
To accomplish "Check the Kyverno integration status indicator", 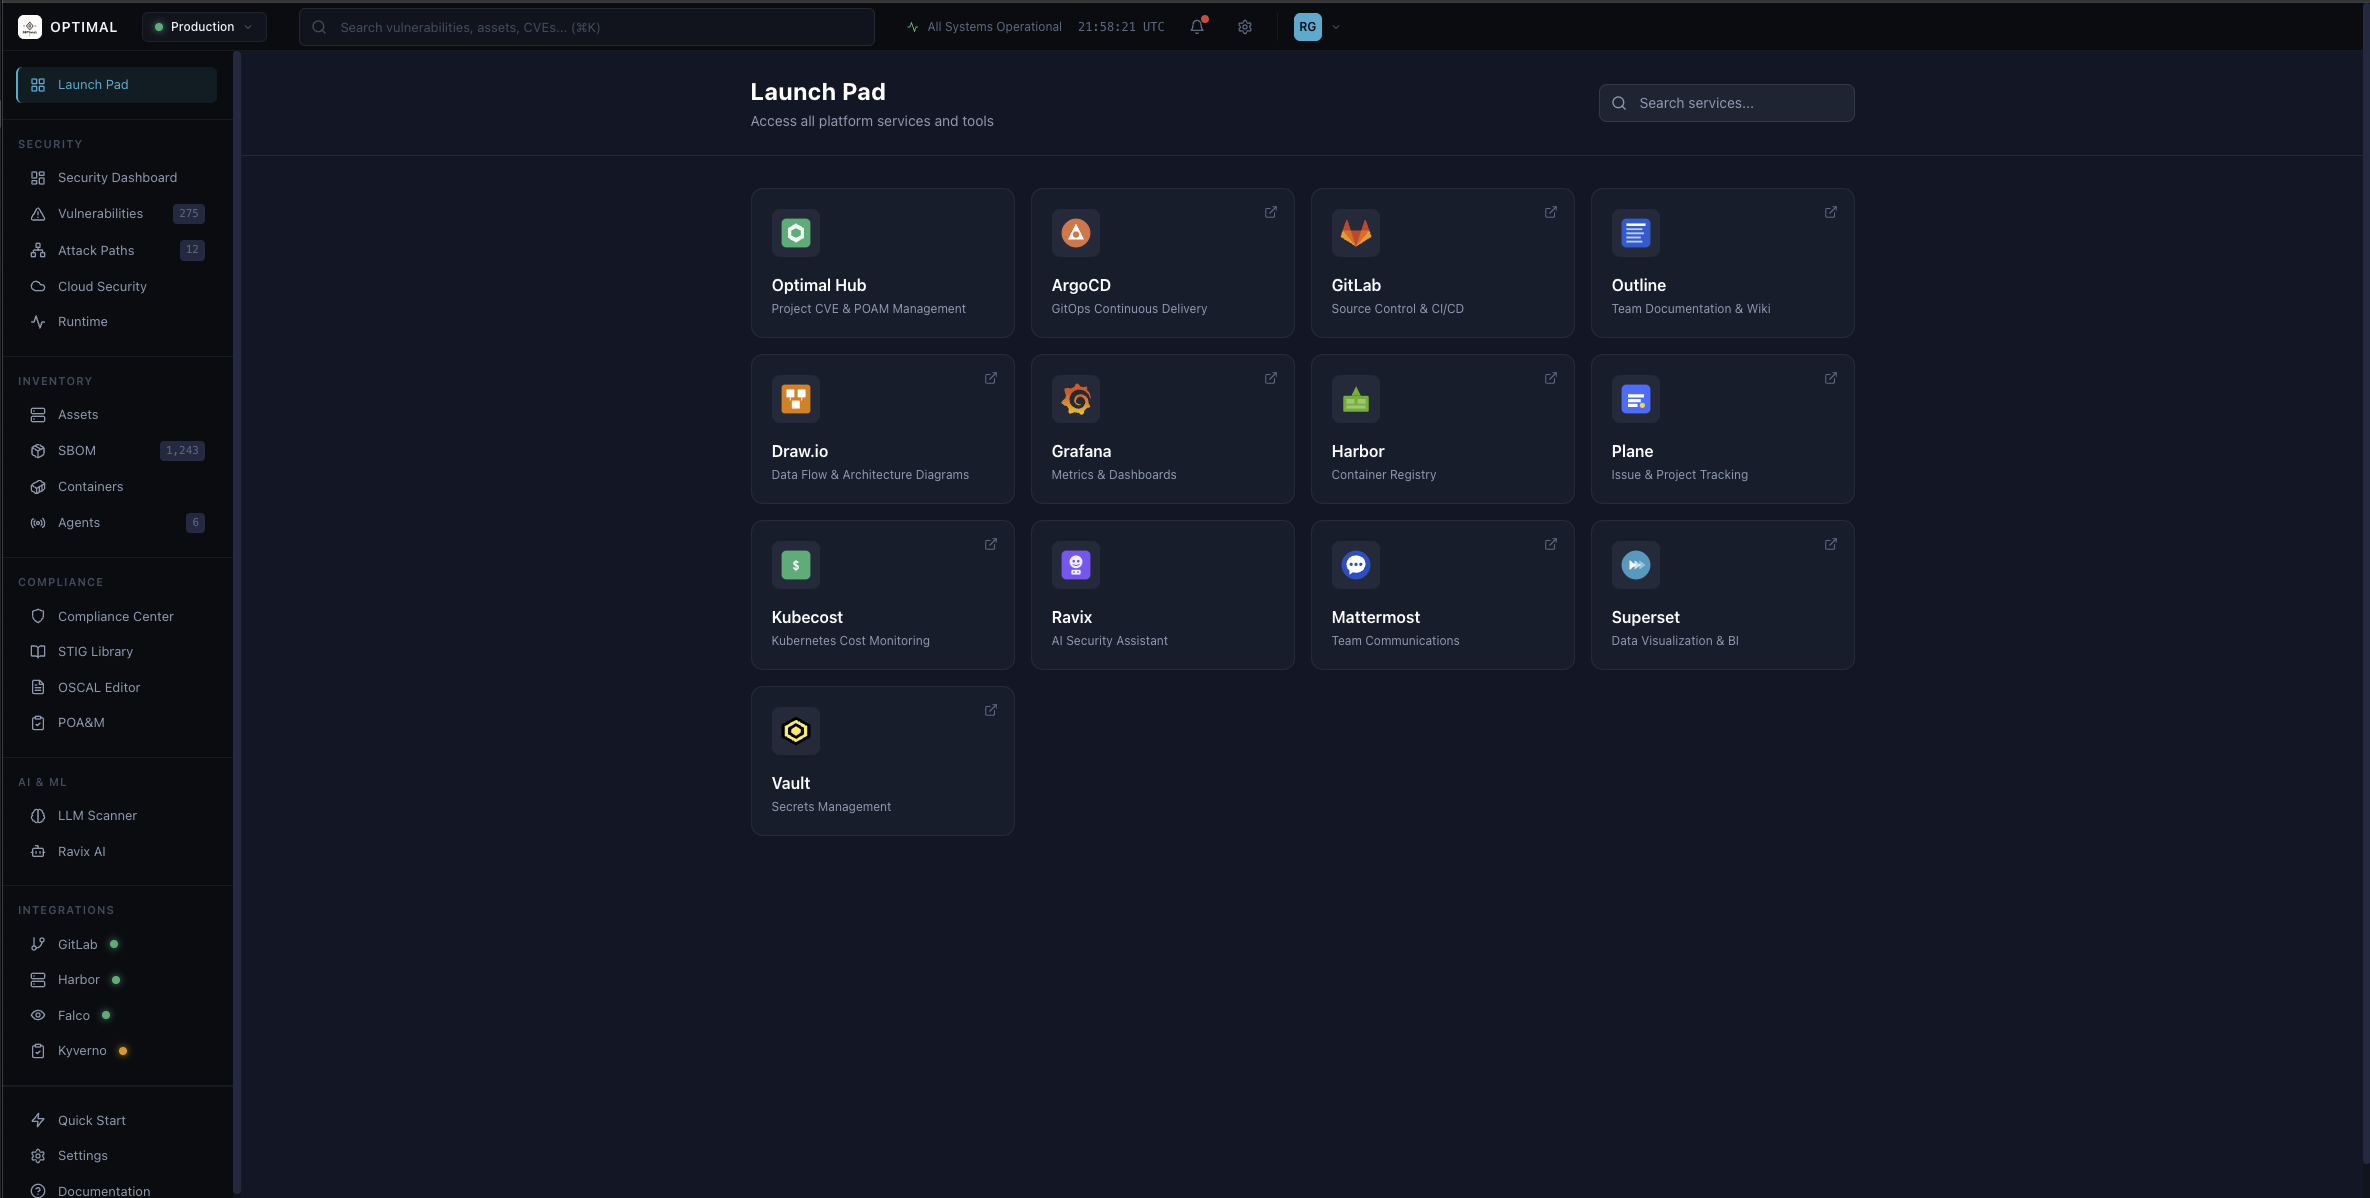I will [x=123, y=1051].
